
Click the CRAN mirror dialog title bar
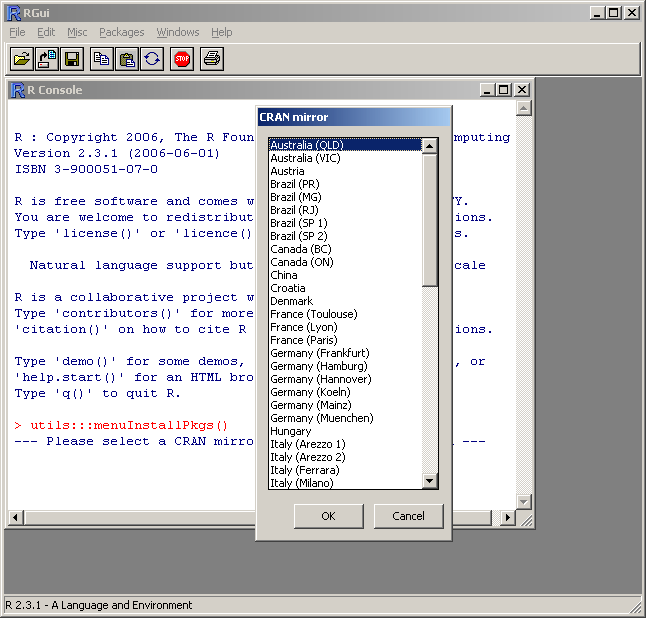[x=353, y=117]
